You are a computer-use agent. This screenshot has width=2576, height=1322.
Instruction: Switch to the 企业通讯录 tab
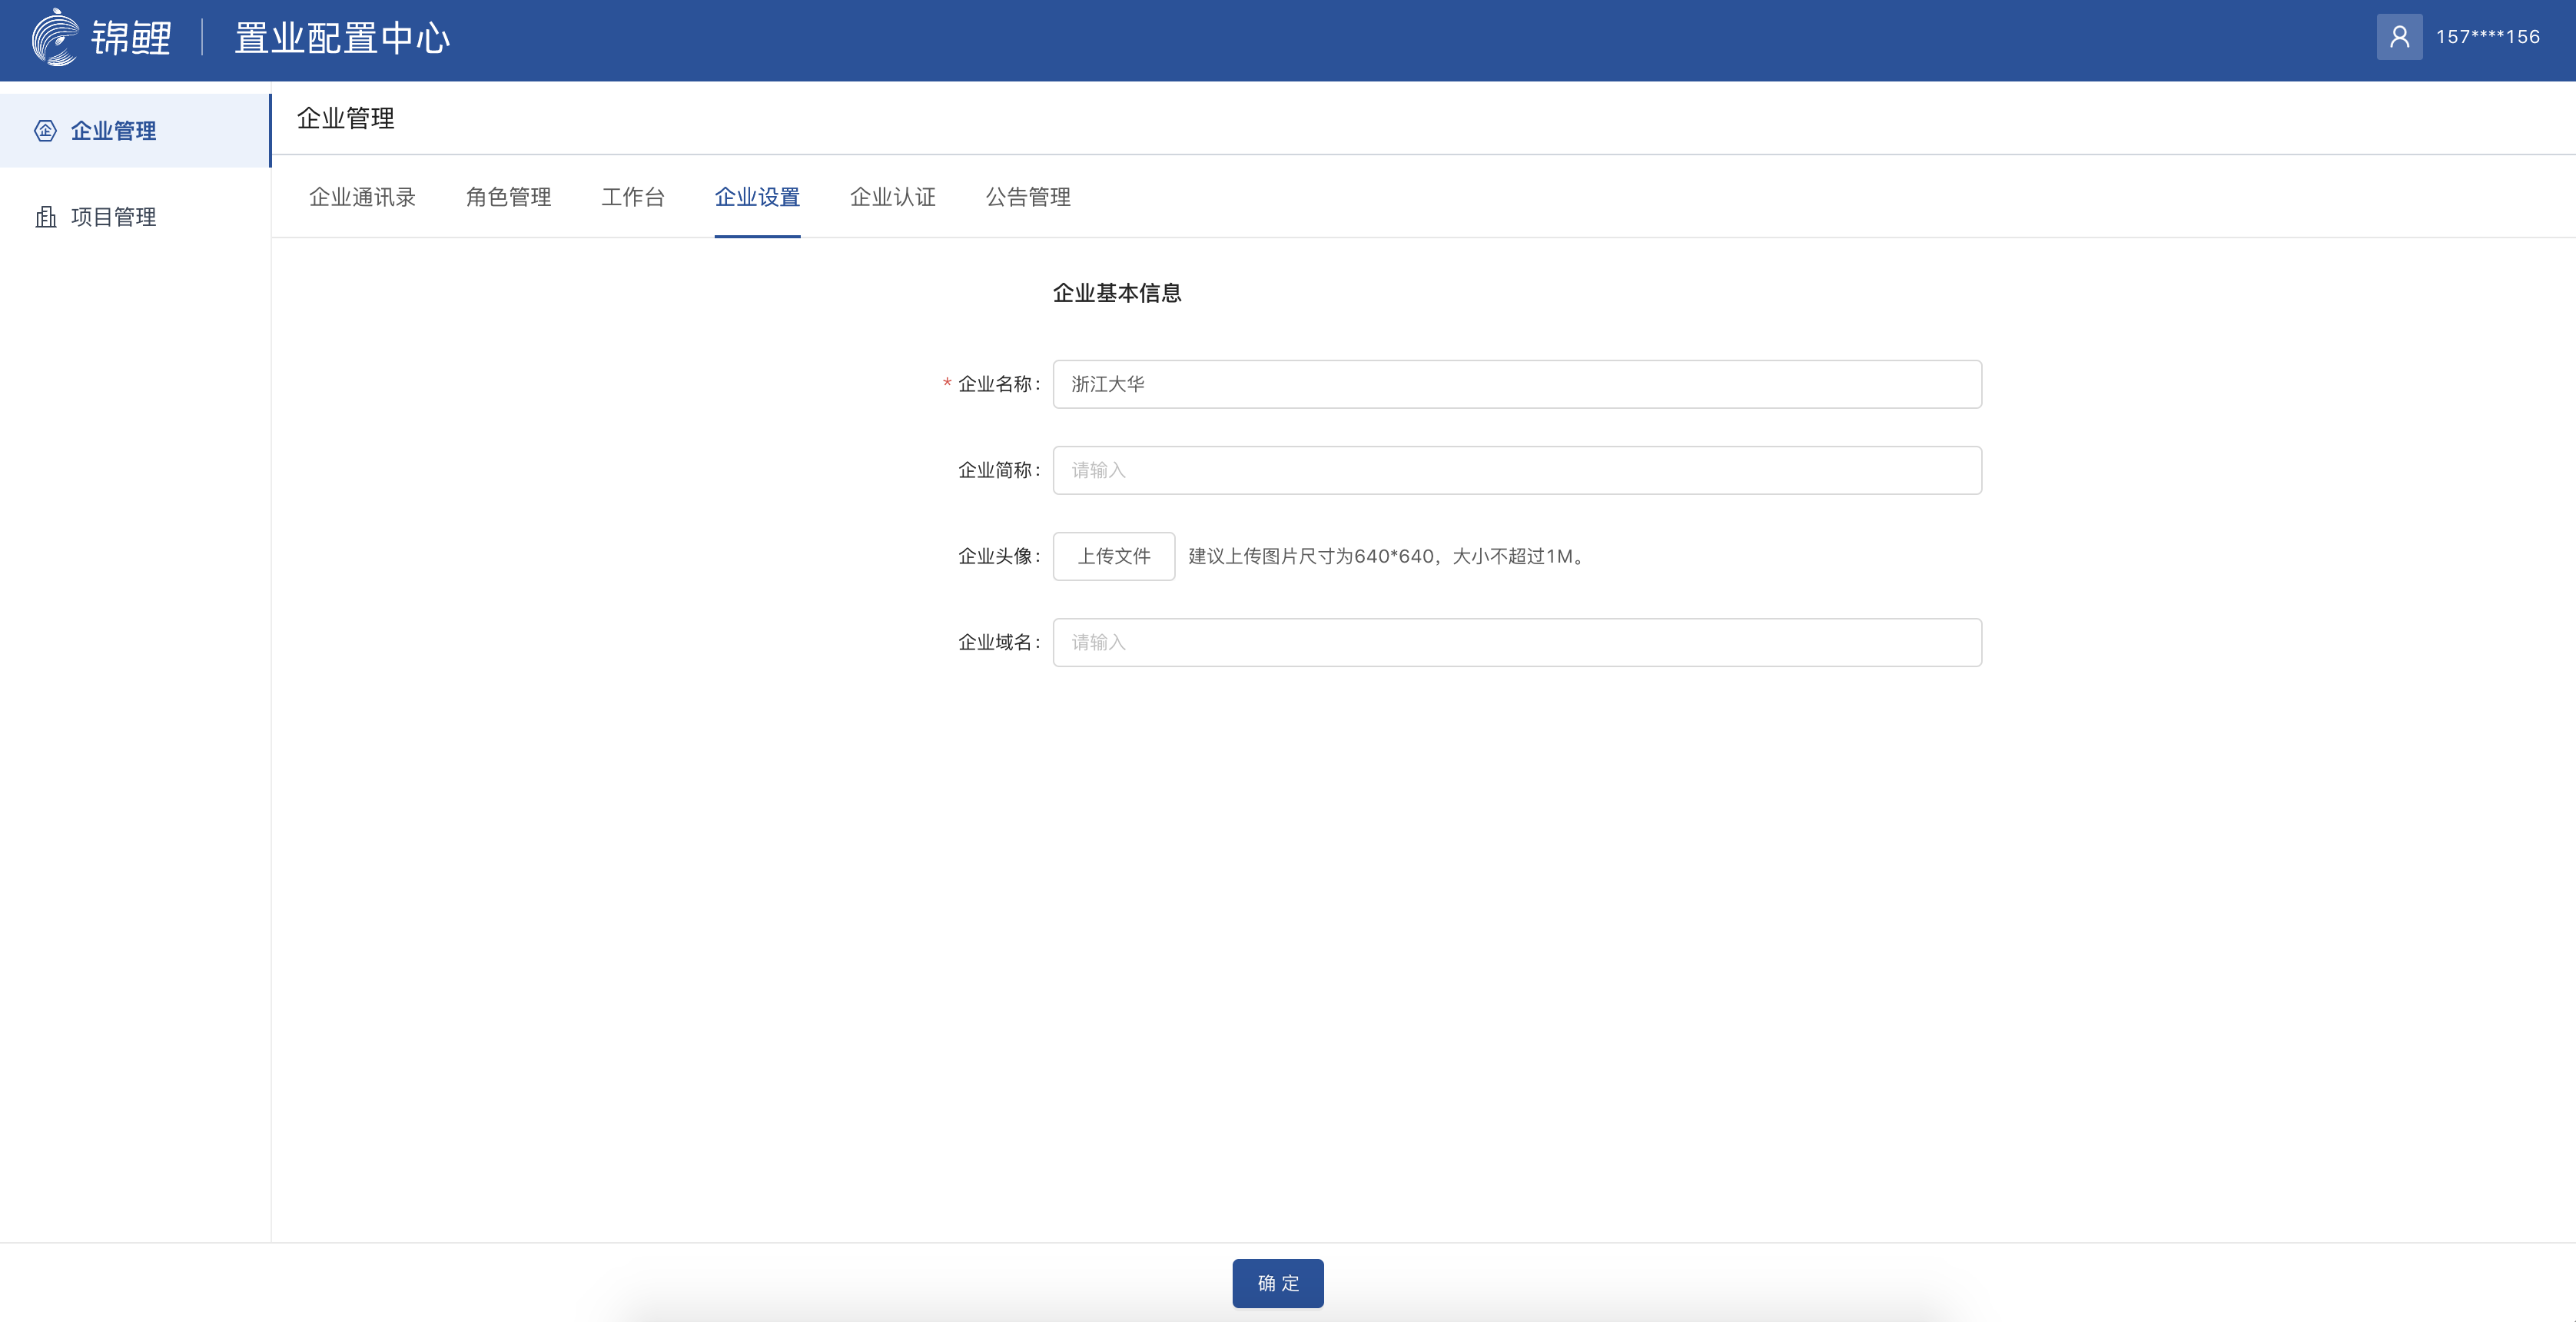(x=362, y=197)
